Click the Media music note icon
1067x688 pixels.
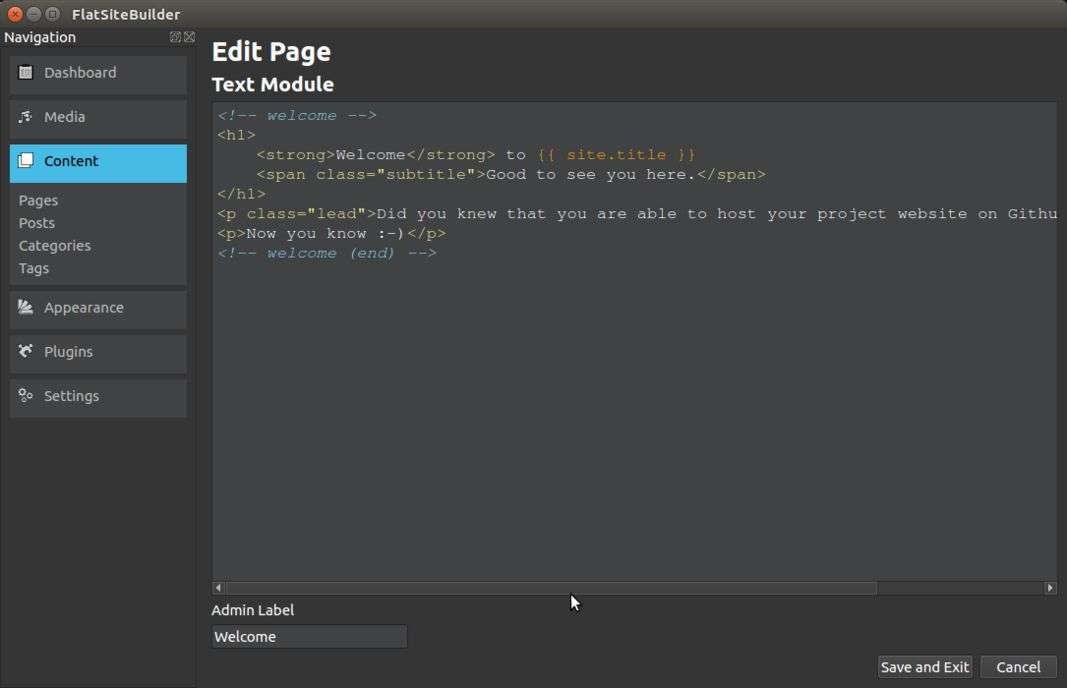[x=26, y=117]
